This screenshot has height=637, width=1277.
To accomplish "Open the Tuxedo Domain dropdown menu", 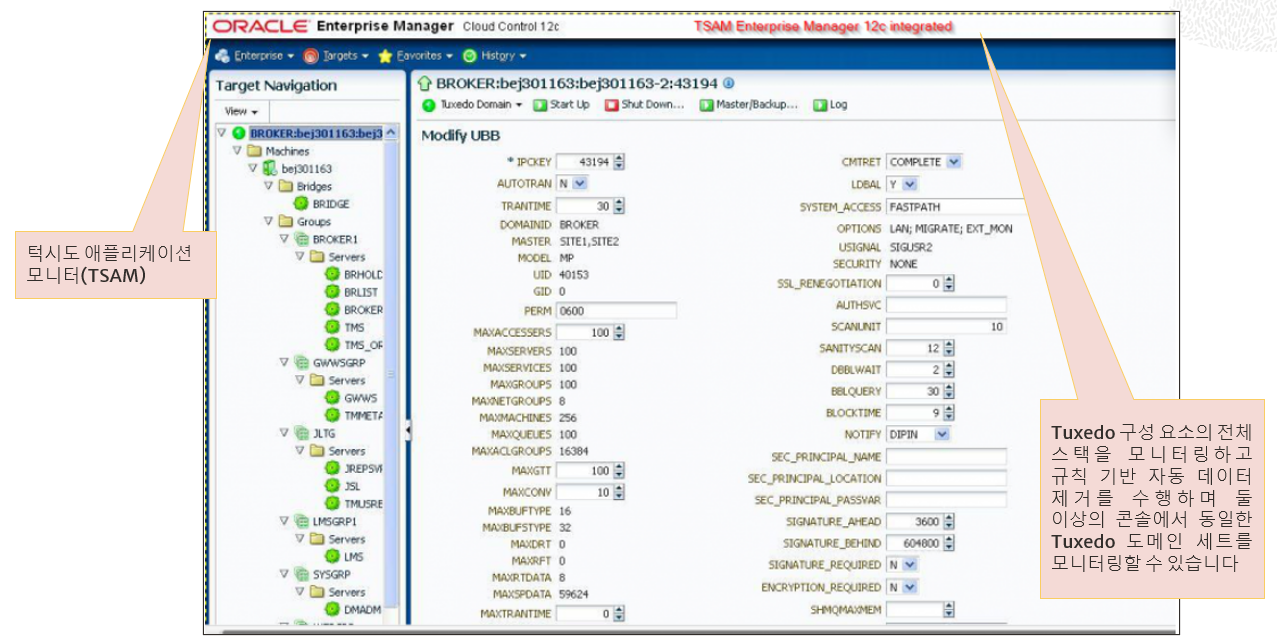I will coord(473,104).
